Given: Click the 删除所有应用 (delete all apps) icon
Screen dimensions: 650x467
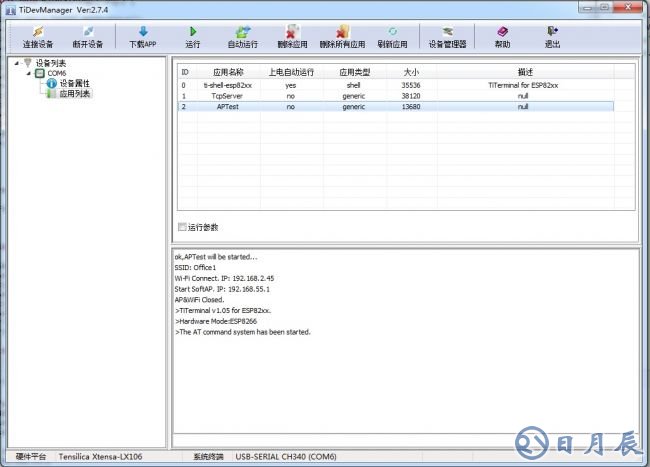Looking at the screenshot, I should point(342,32).
